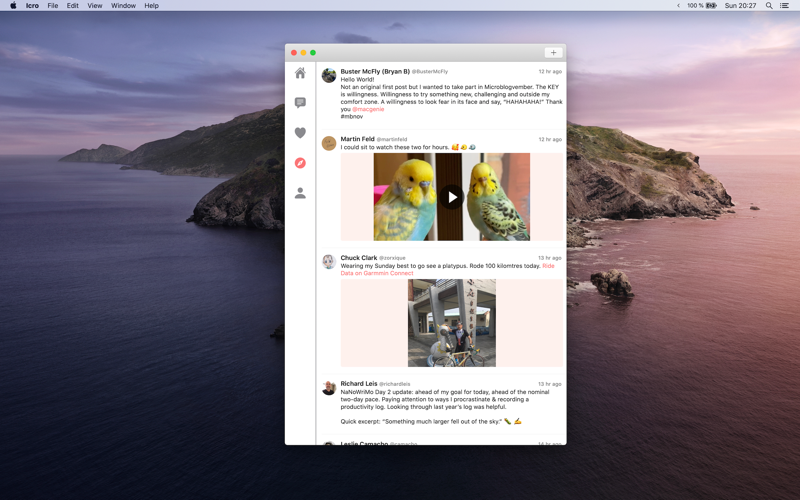The height and width of the screenshot is (500, 800).
Task: Open the Apple menu
Action: coord(13,6)
